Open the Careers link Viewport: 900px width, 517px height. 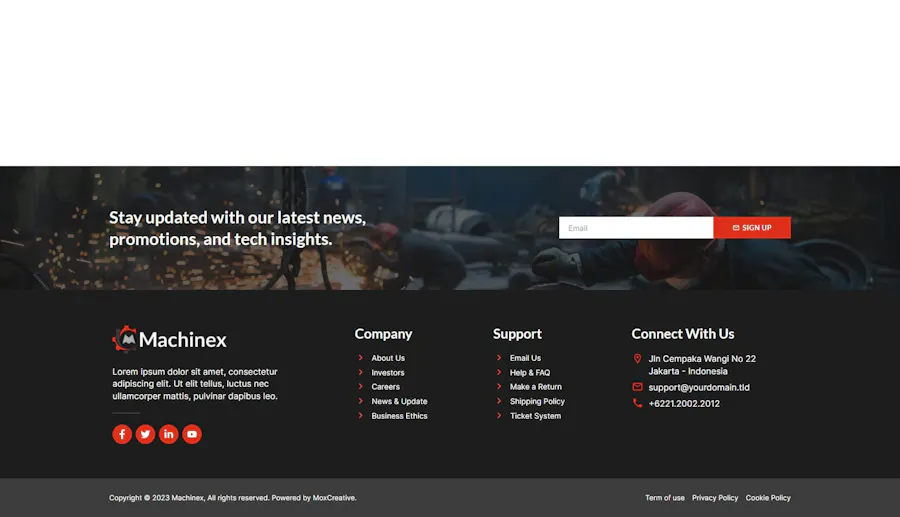coord(386,387)
